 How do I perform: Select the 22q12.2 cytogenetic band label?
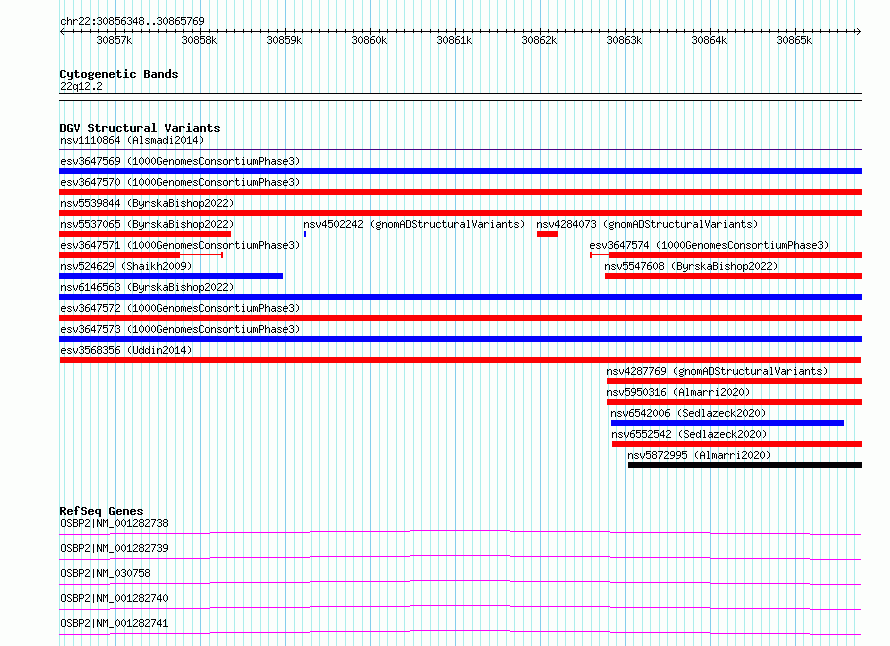(x=81, y=86)
